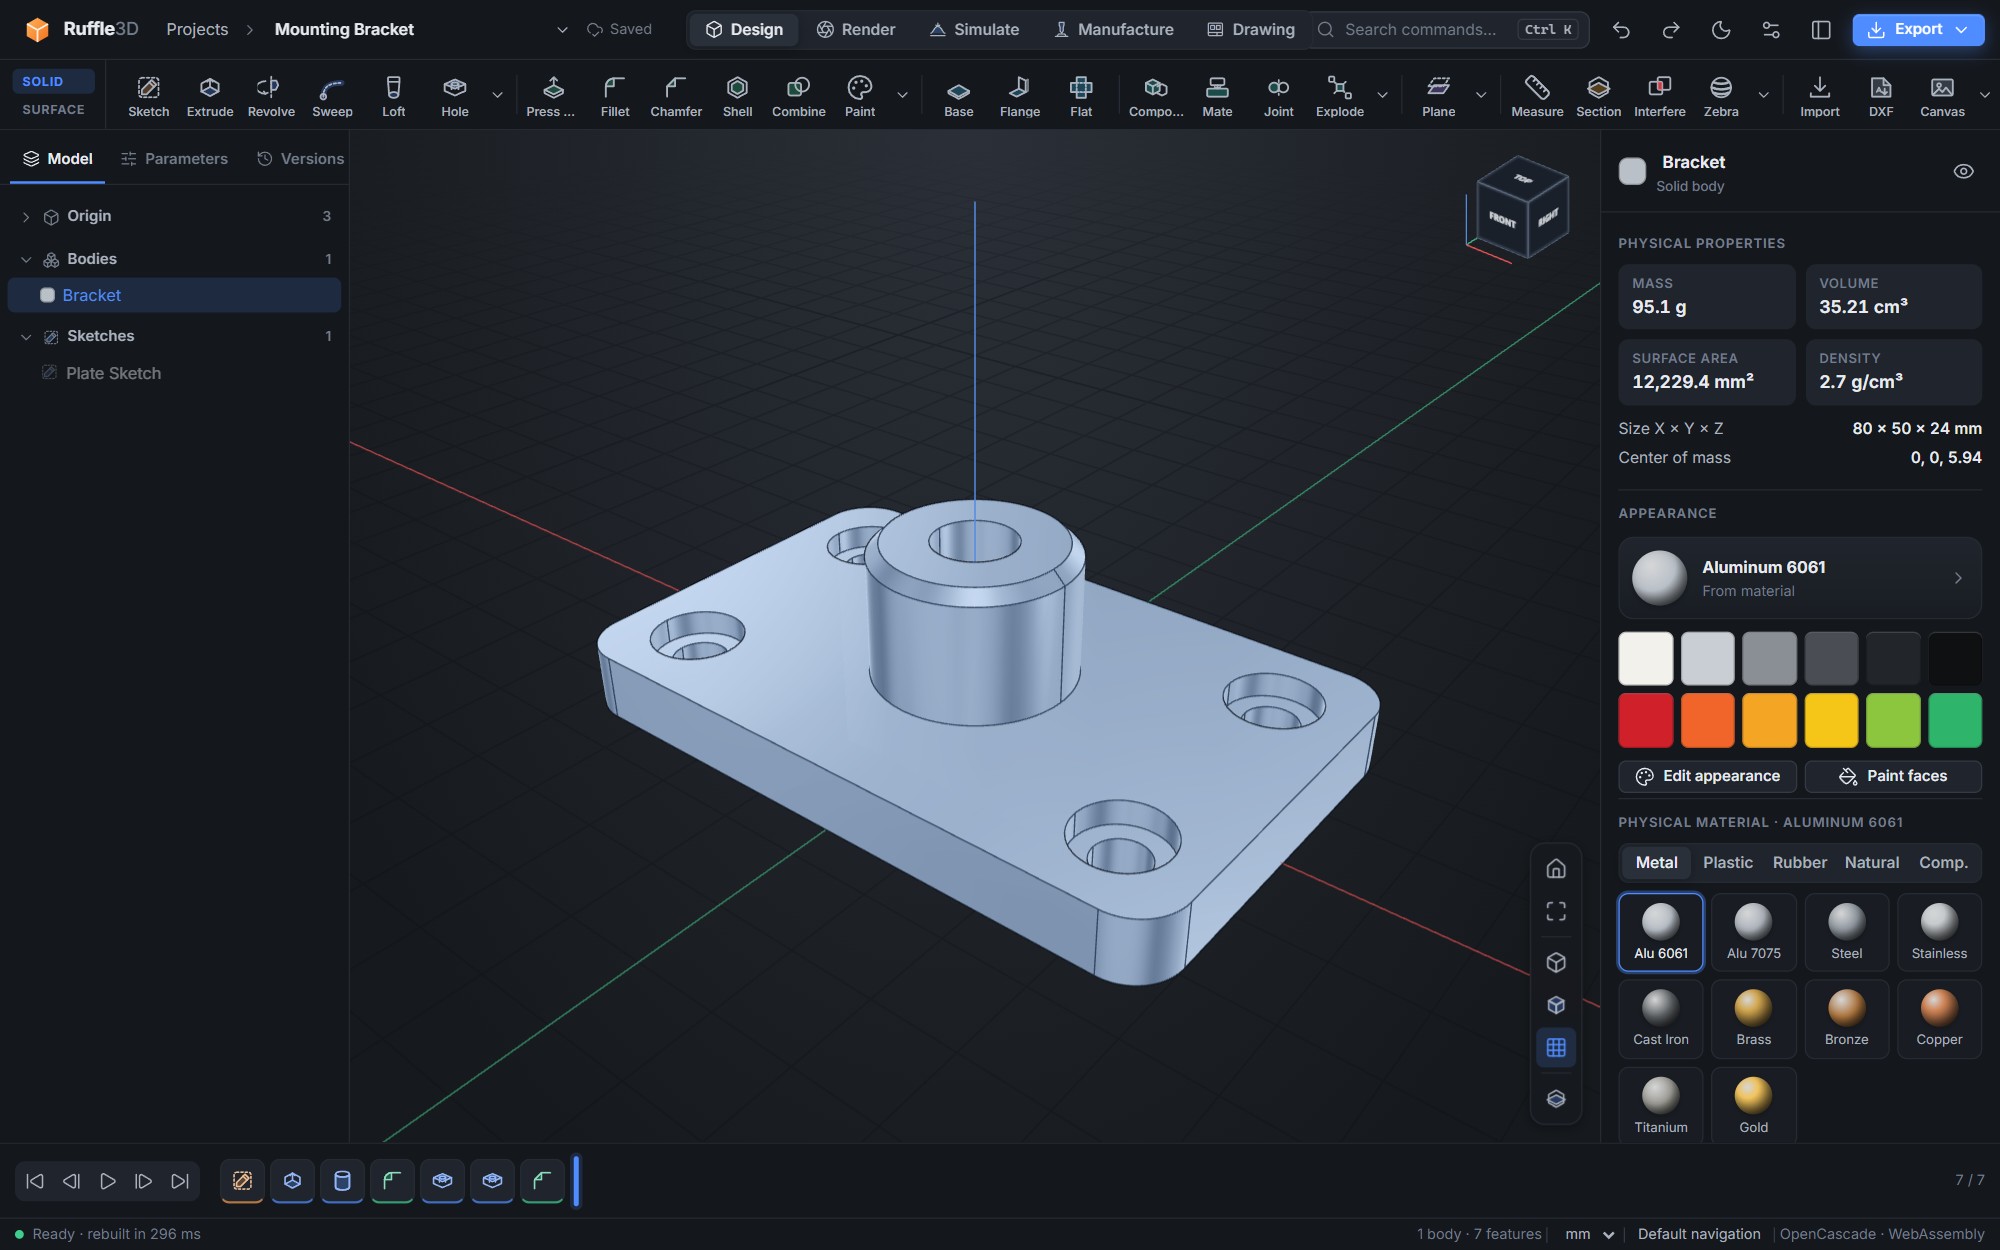Switch to SURFACE modeling mode
The height and width of the screenshot is (1250, 2000).
click(x=54, y=109)
